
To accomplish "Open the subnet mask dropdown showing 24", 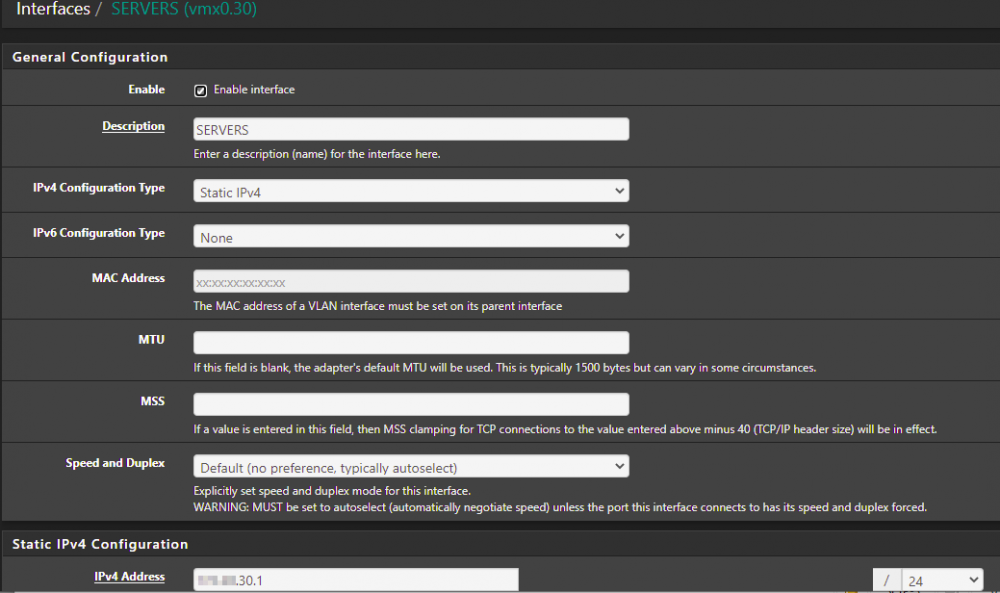I will (942, 580).
